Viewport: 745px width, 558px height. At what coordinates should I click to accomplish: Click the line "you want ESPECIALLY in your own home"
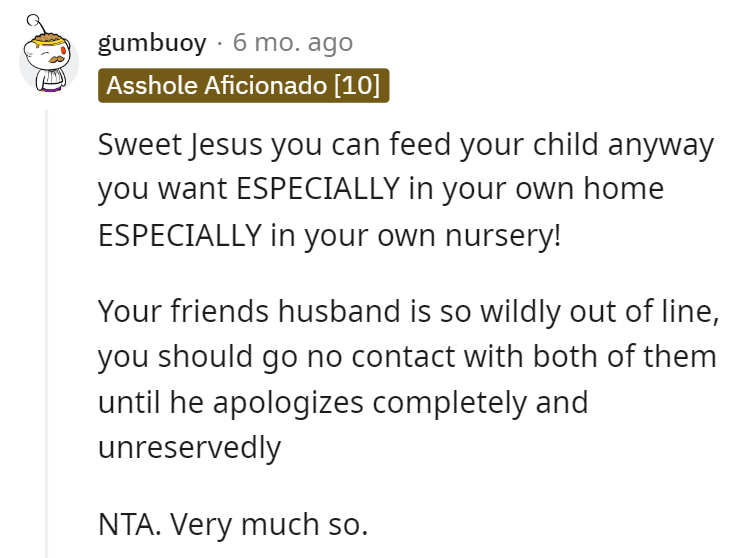tap(380, 188)
